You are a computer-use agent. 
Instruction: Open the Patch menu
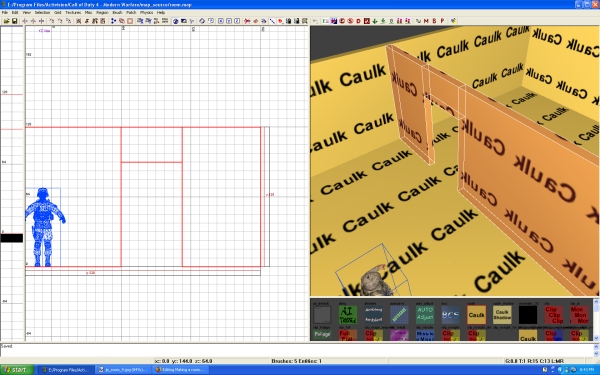click(x=131, y=12)
